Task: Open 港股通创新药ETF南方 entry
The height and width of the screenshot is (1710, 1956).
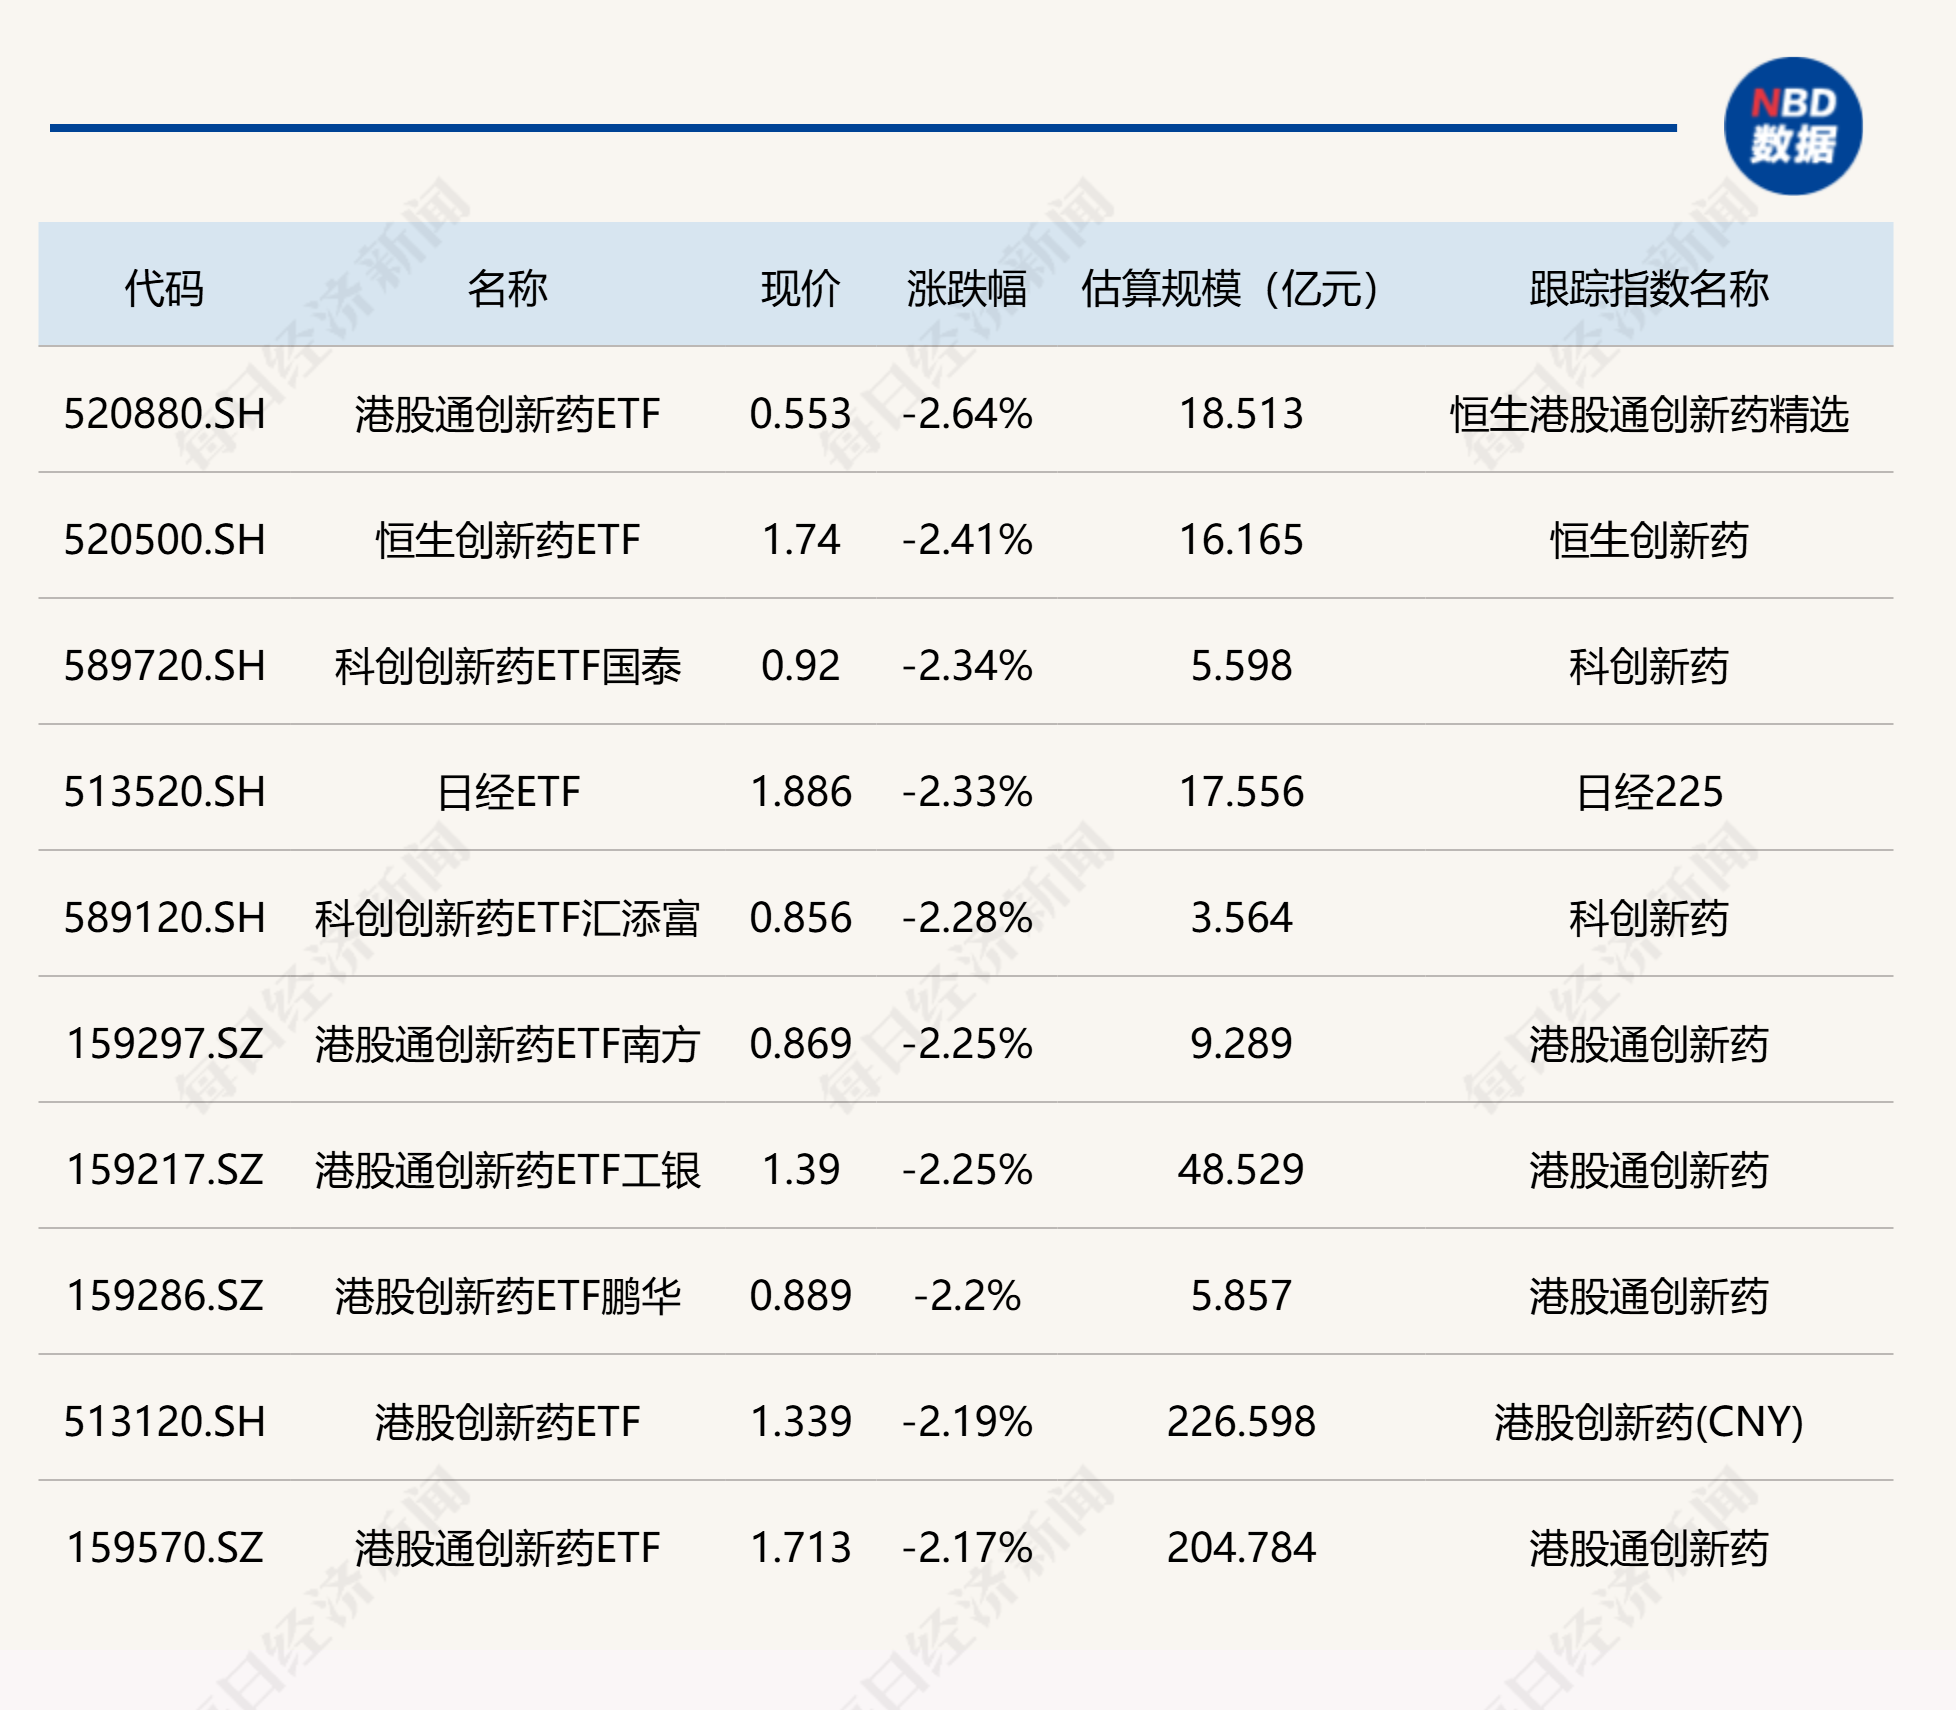Action: 507,1044
